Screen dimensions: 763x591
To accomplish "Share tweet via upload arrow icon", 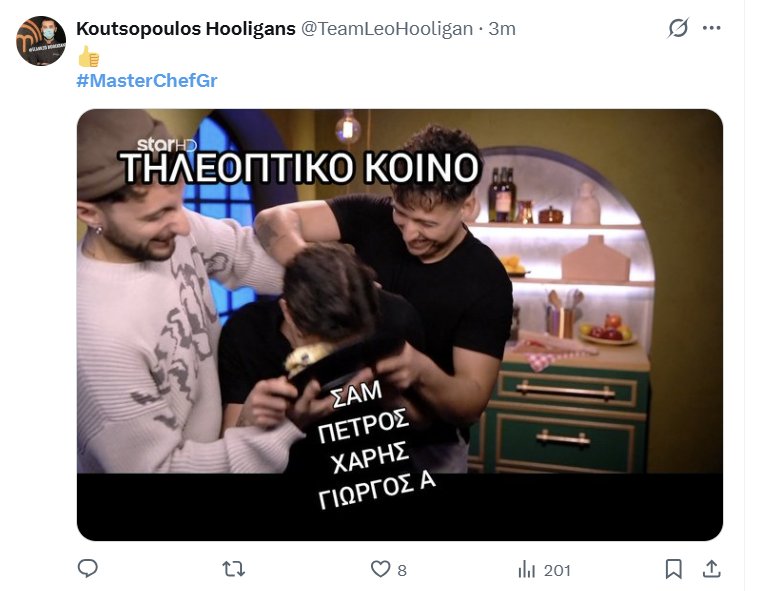I will pos(711,568).
